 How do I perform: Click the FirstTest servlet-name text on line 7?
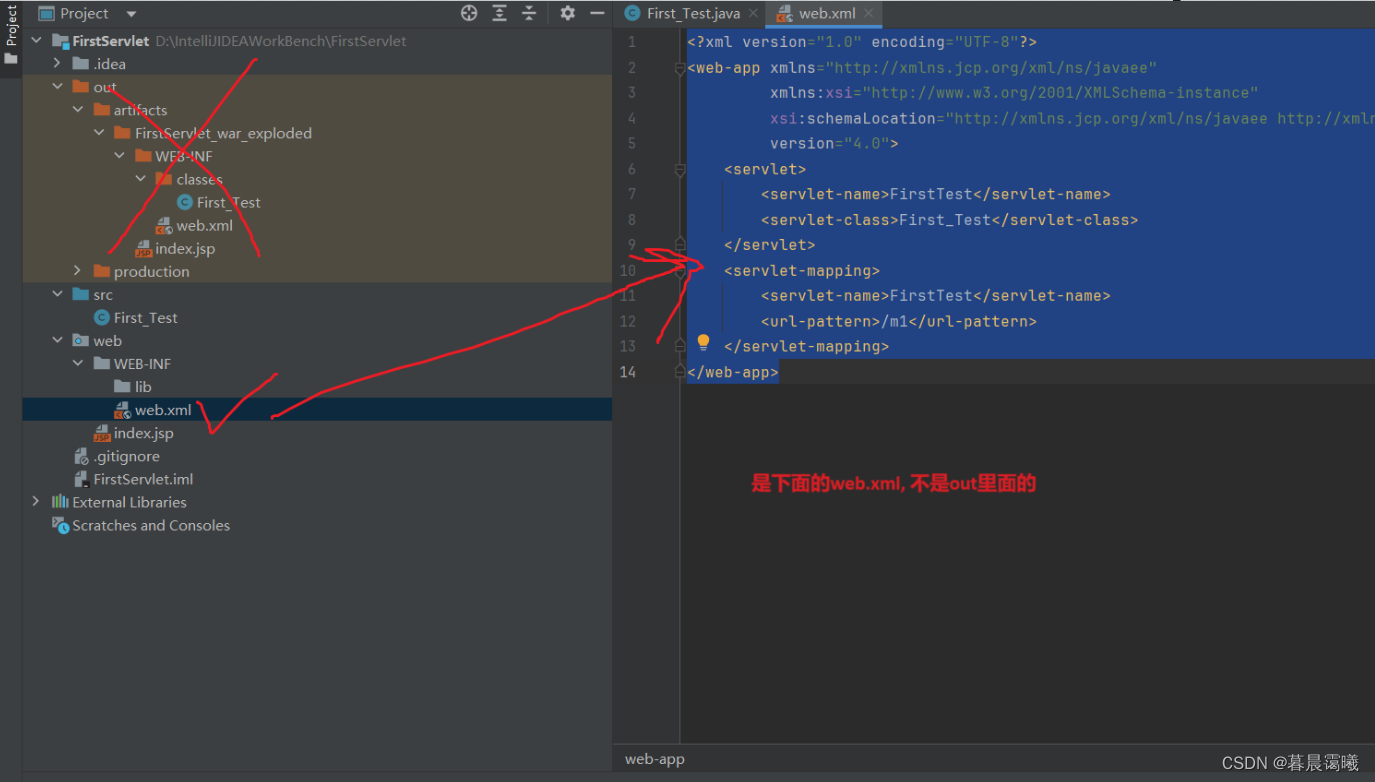coord(931,194)
